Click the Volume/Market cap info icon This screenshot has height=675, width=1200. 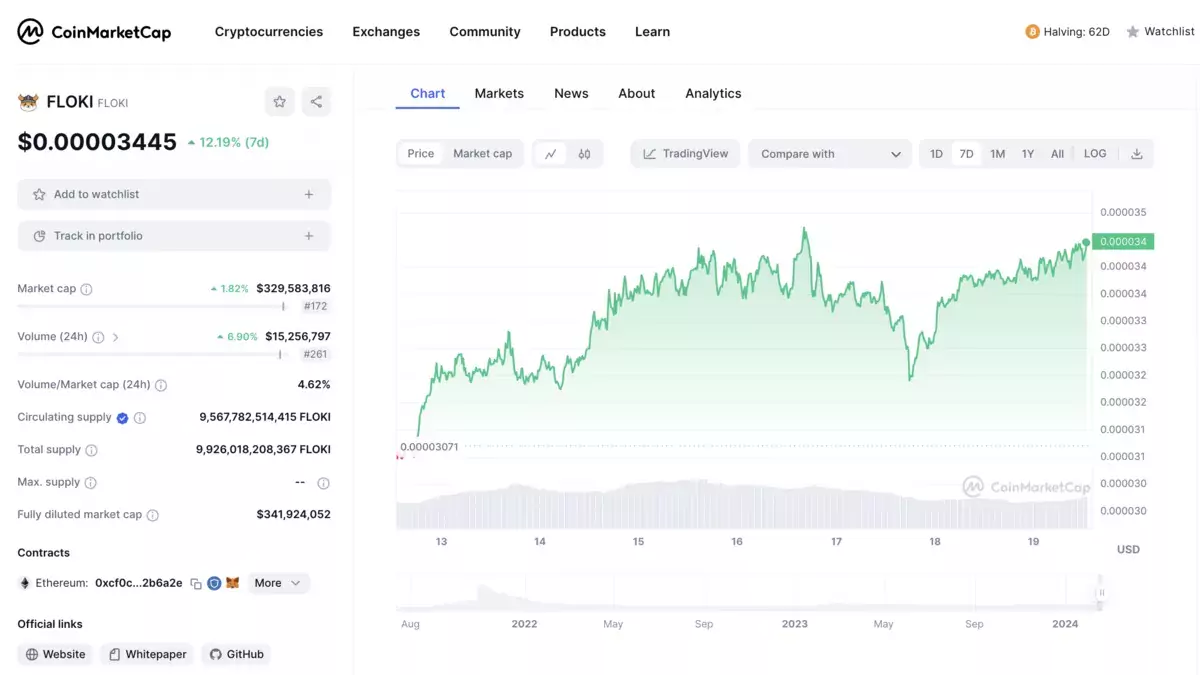point(161,385)
